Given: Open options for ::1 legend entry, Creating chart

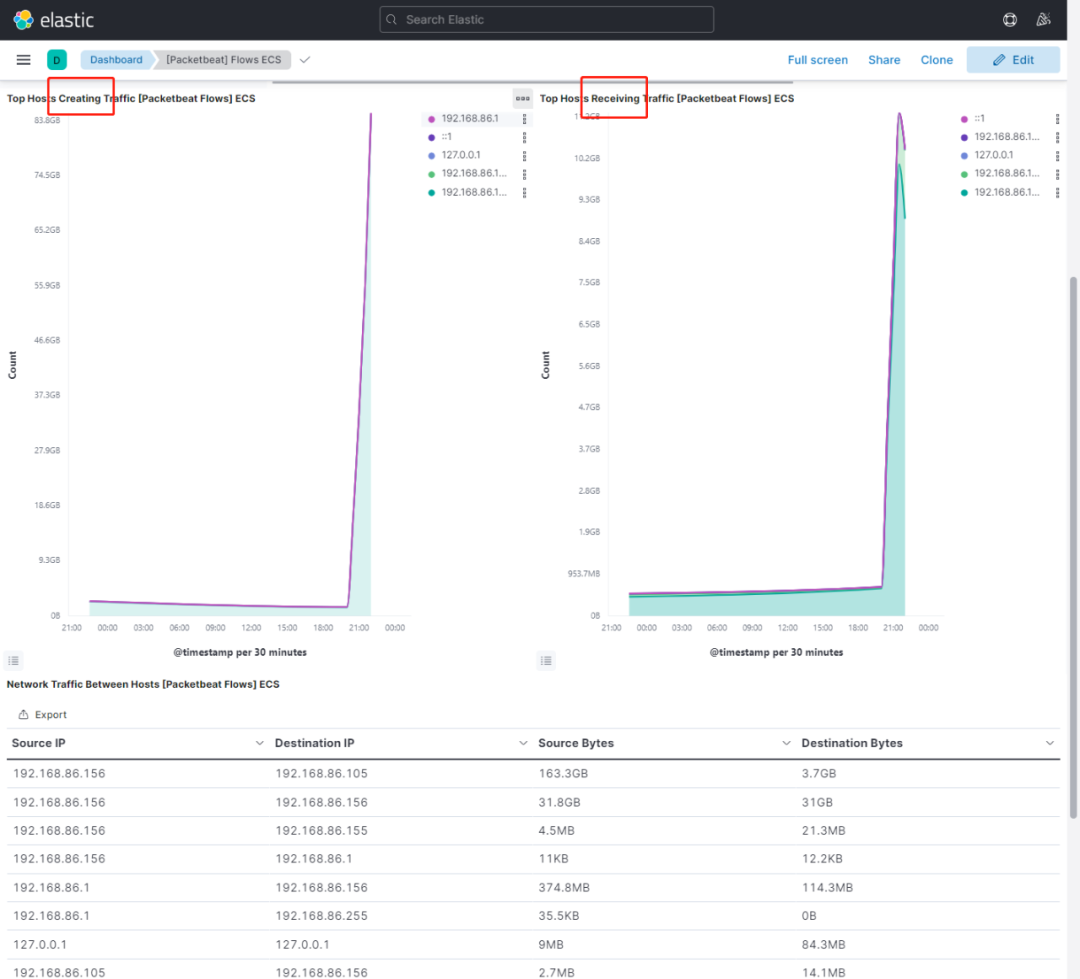Looking at the screenshot, I should (x=524, y=137).
